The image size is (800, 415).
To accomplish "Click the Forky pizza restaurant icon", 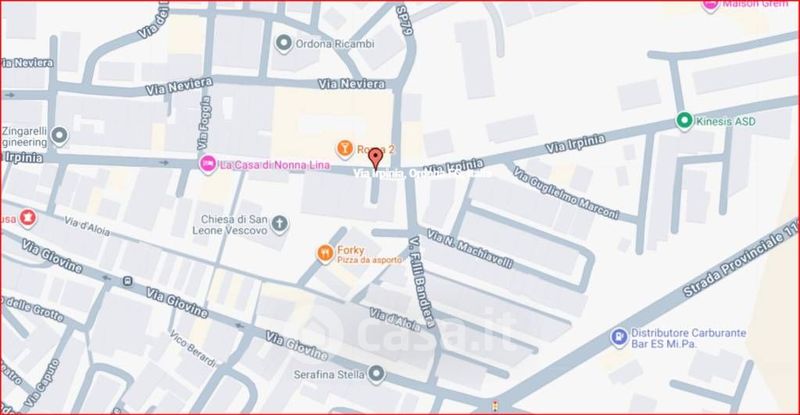I will click(325, 253).
